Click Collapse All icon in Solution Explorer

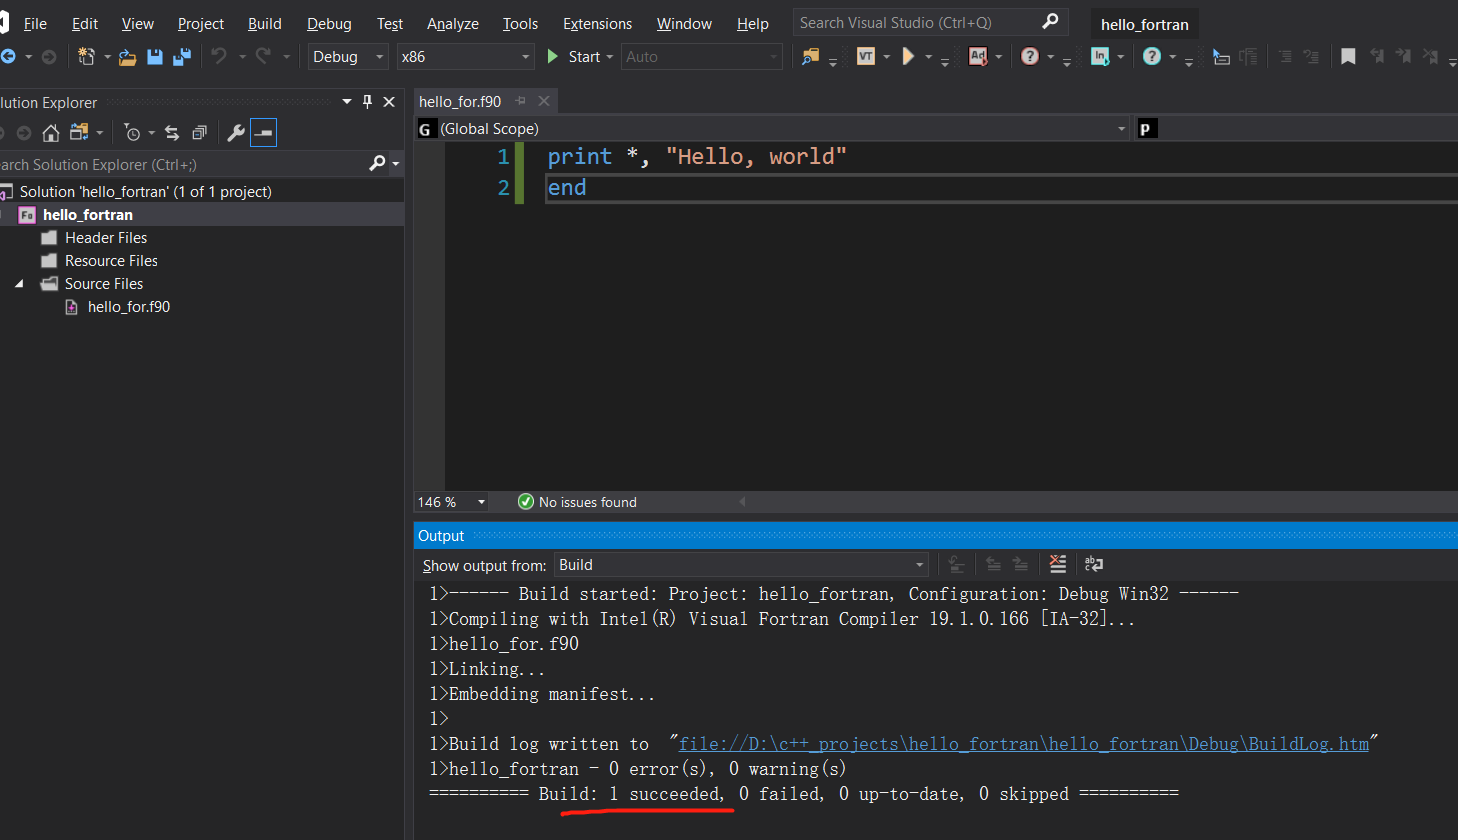tap(199, 133)
